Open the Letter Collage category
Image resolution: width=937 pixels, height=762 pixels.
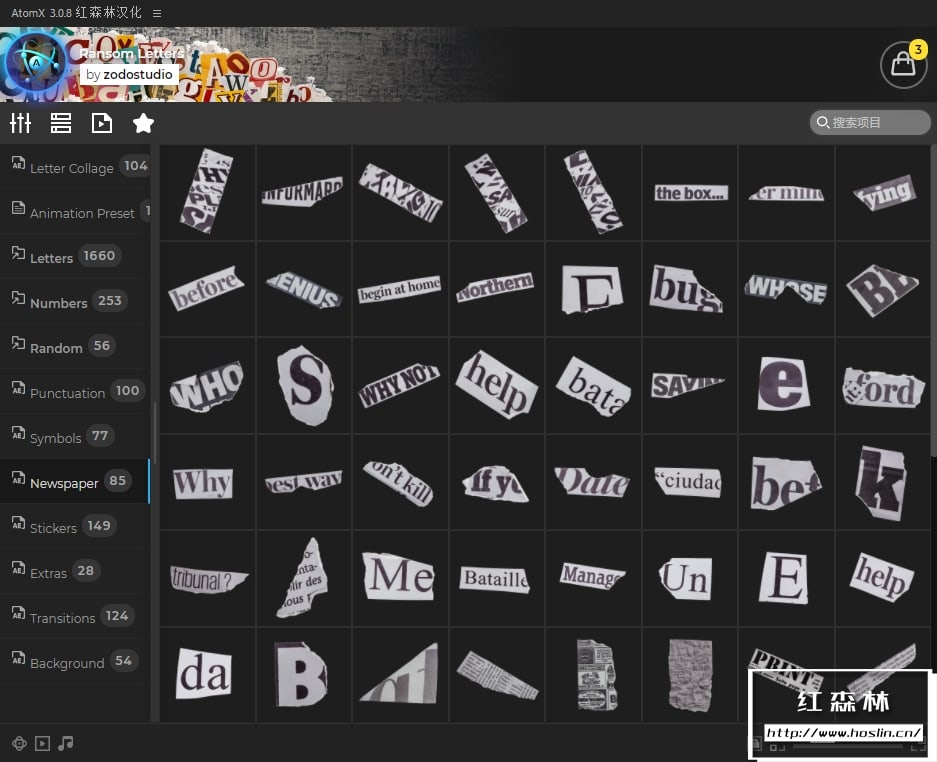(x=75, y=167)
